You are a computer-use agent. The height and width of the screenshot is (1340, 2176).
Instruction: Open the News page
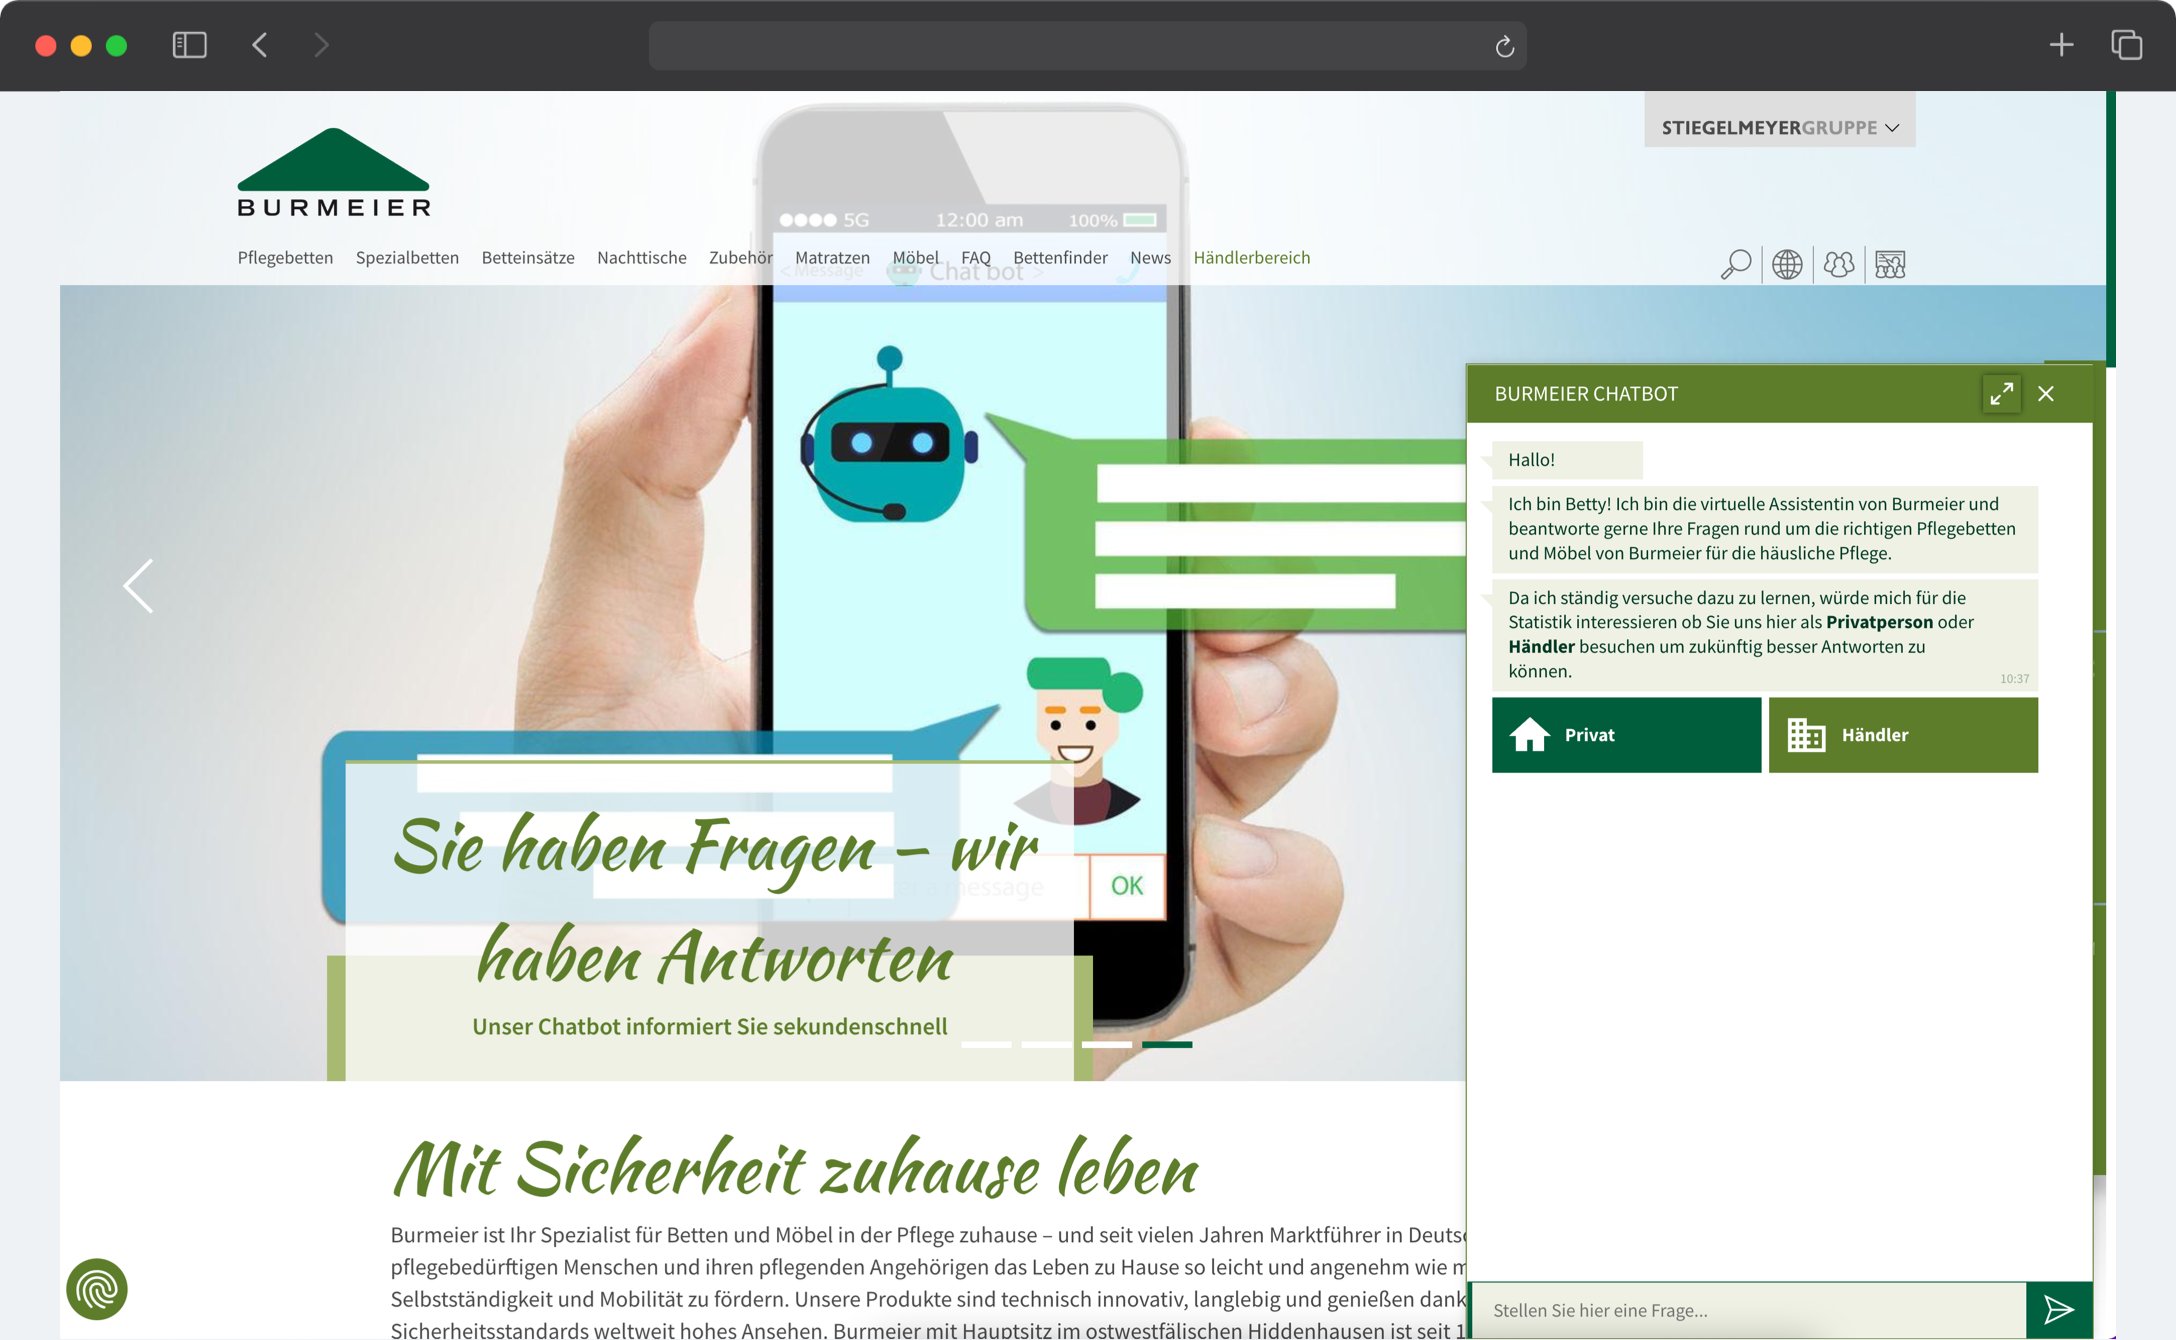(1150, 258)
